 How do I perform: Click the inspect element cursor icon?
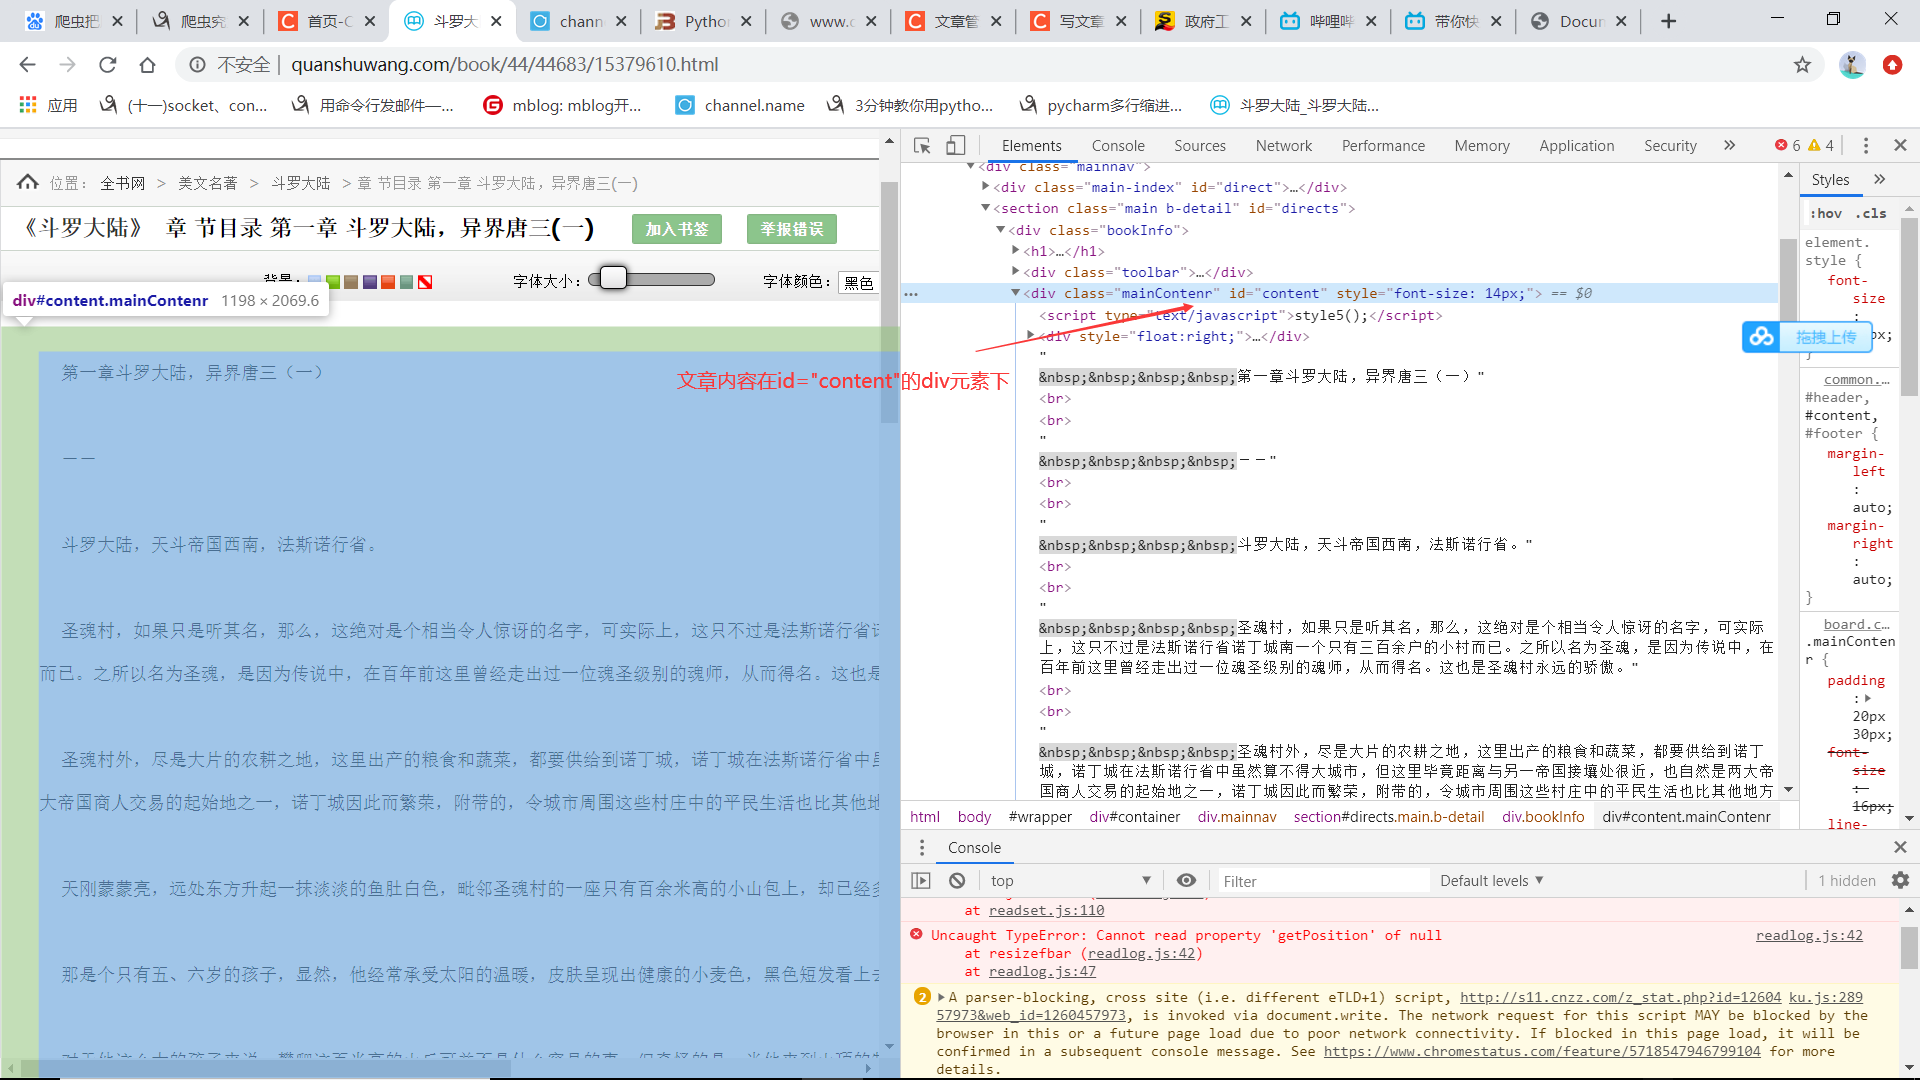(924, 145)
